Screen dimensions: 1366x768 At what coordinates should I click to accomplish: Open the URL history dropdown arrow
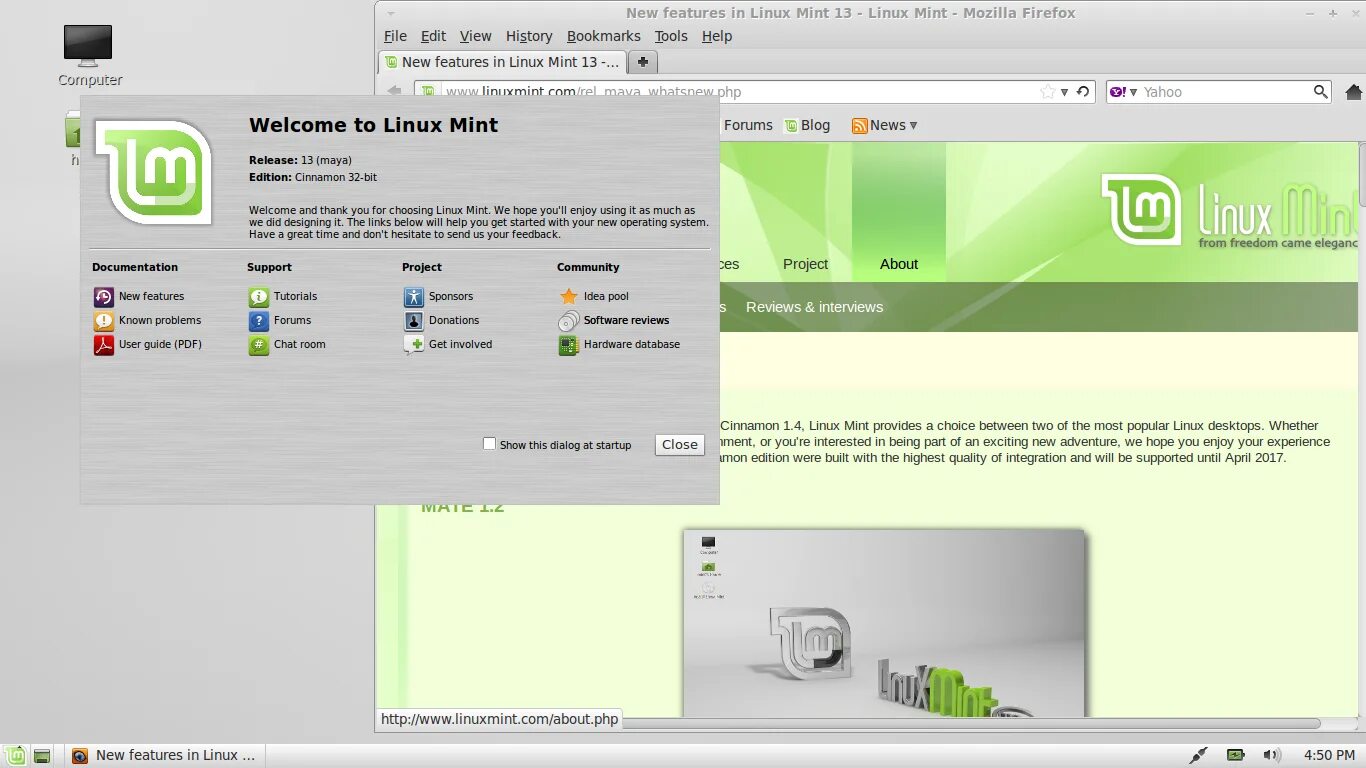pos(1065,92)
